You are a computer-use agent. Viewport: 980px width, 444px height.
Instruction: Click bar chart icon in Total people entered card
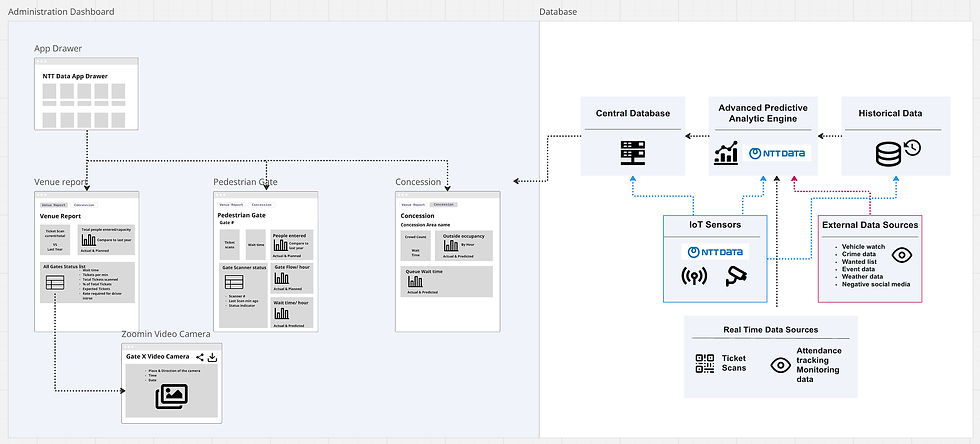pos(89,240)
